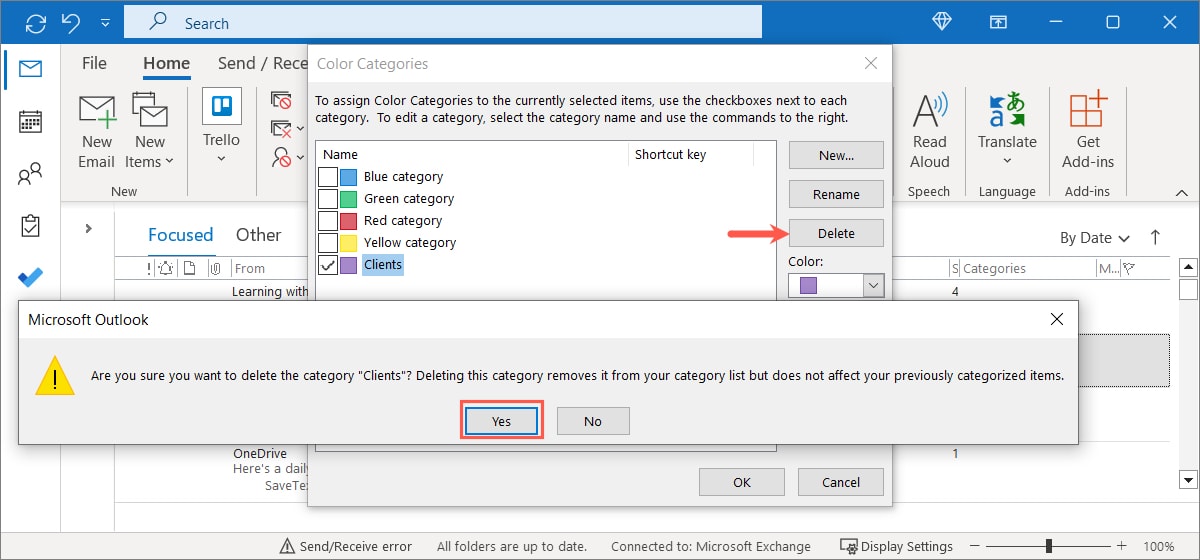Viewport: 1200px width, 560px height.
Task: Collapse the ribbon with chevron arrow
Action: tap(1183, 191)
